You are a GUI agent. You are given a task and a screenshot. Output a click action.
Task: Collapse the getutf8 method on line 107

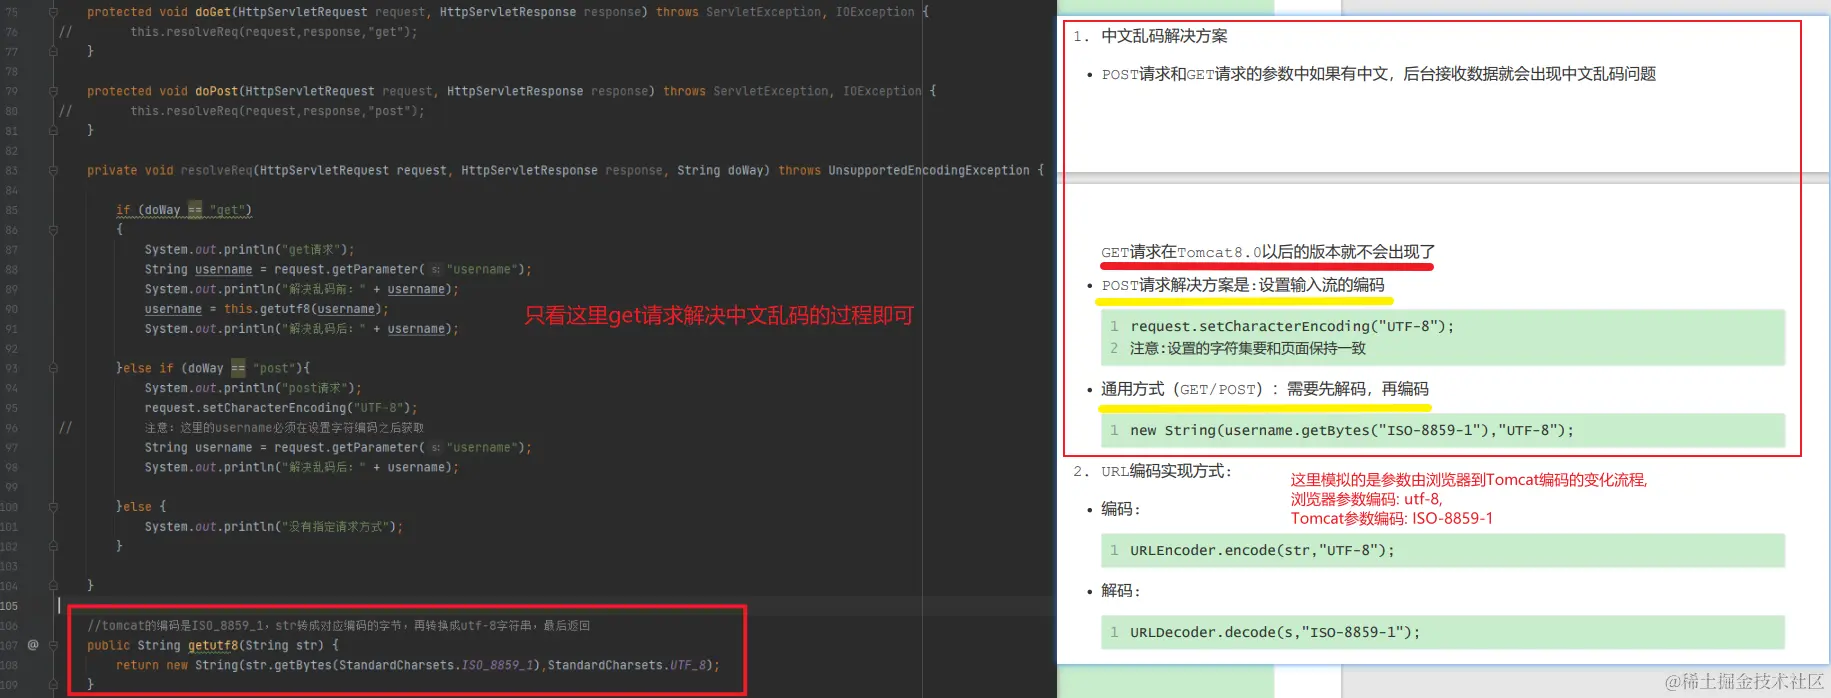tap(53, 645)
